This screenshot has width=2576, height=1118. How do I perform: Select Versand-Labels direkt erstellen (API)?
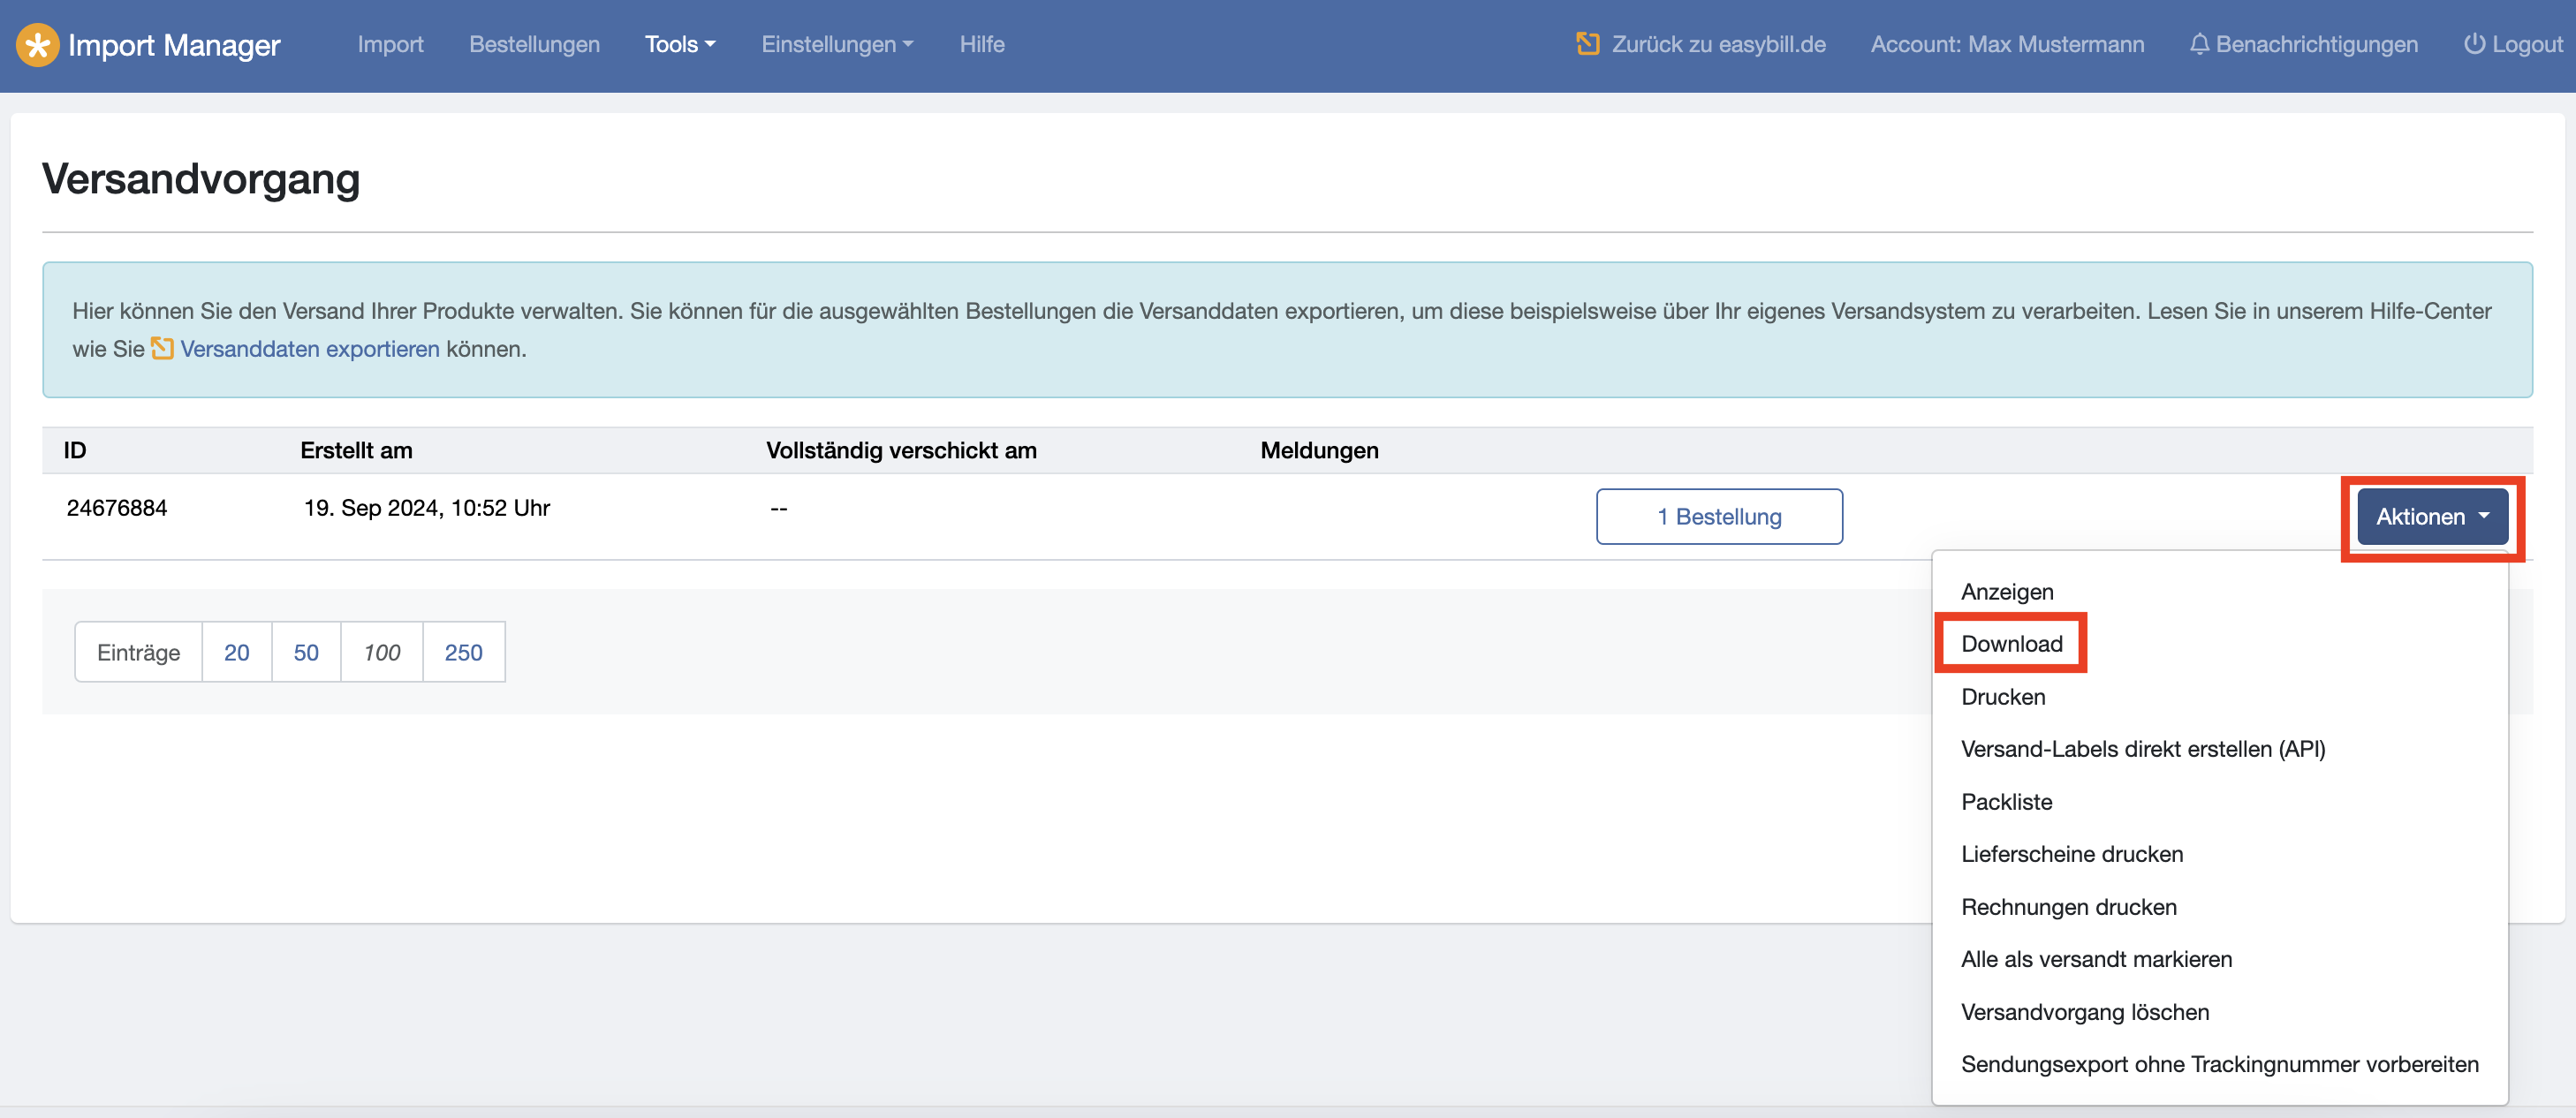click(x=2142, y=748)
